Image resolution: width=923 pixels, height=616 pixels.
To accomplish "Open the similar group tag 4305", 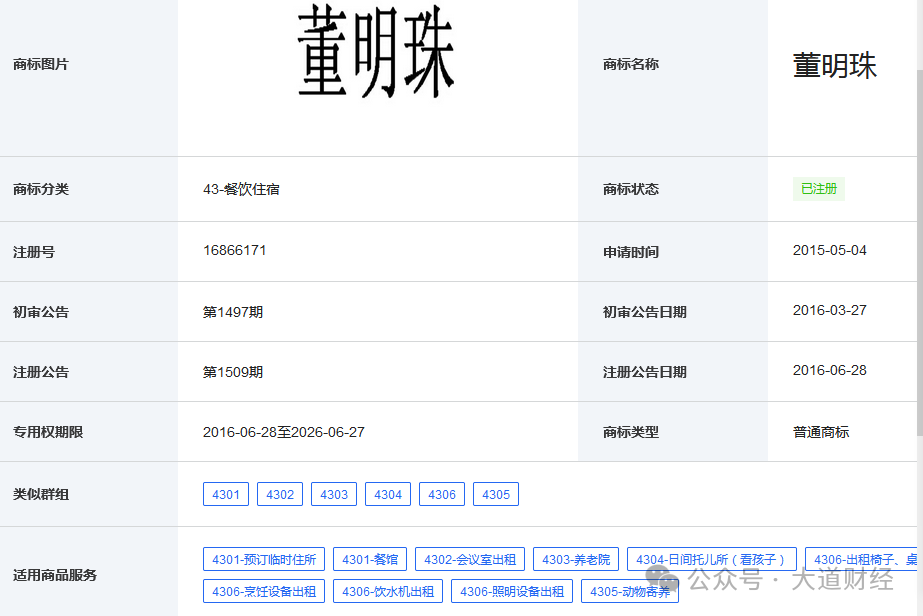I will (x=495, y=493).
